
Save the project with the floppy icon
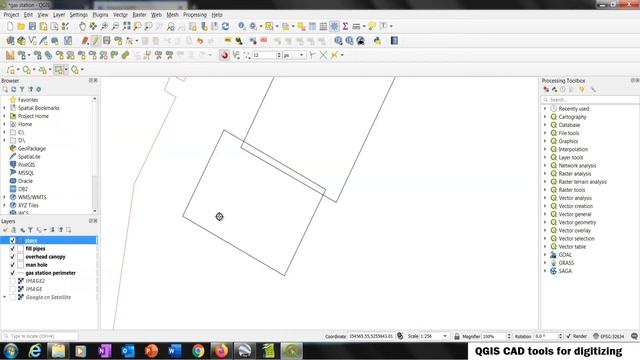pyautogui.click(x=32, y=27)
